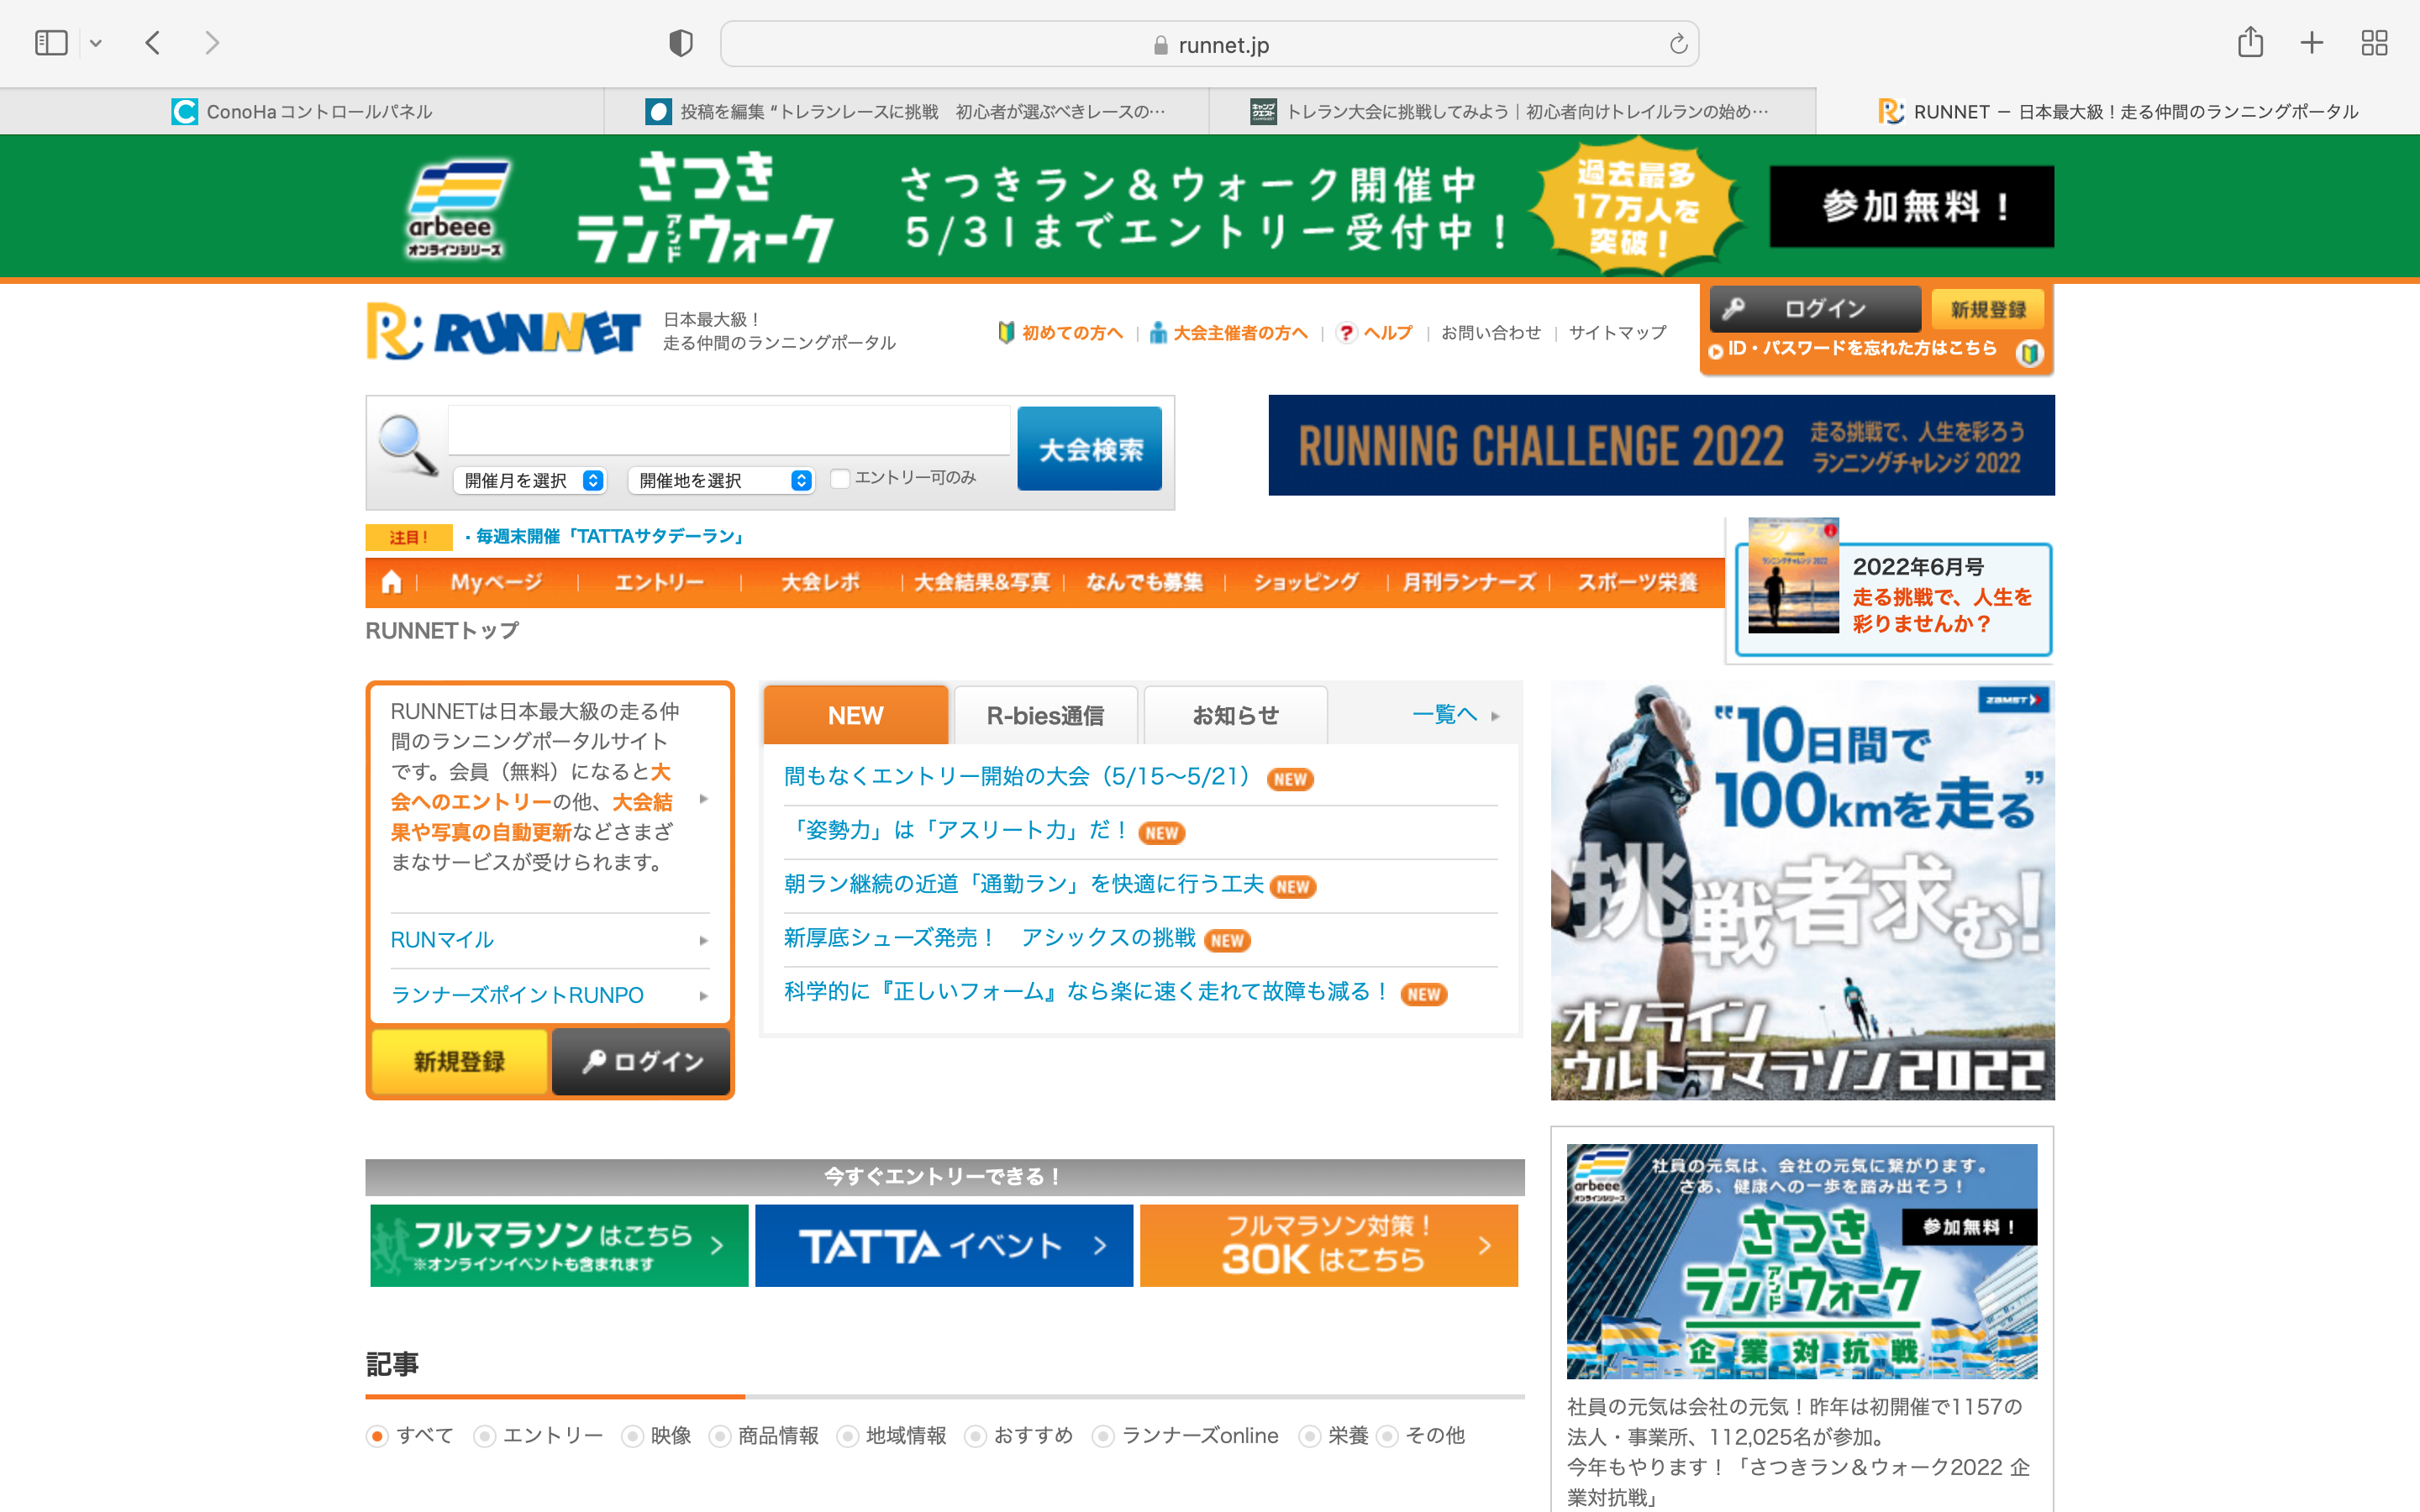Select the R-bies通信 tab

(1045, 715)
